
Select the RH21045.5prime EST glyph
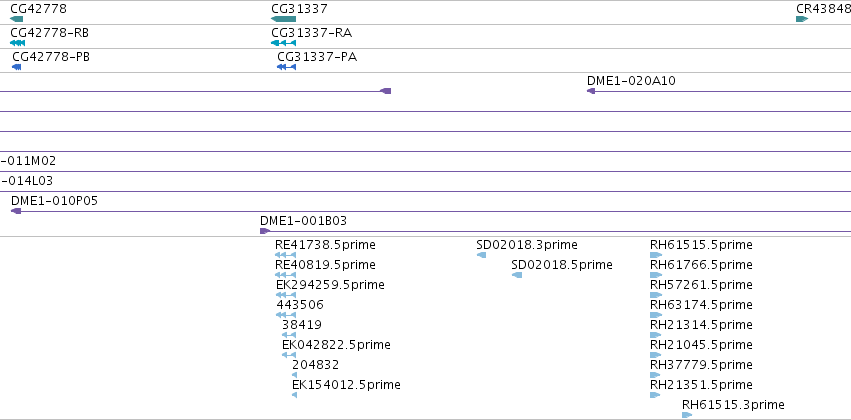click(656, 355)
